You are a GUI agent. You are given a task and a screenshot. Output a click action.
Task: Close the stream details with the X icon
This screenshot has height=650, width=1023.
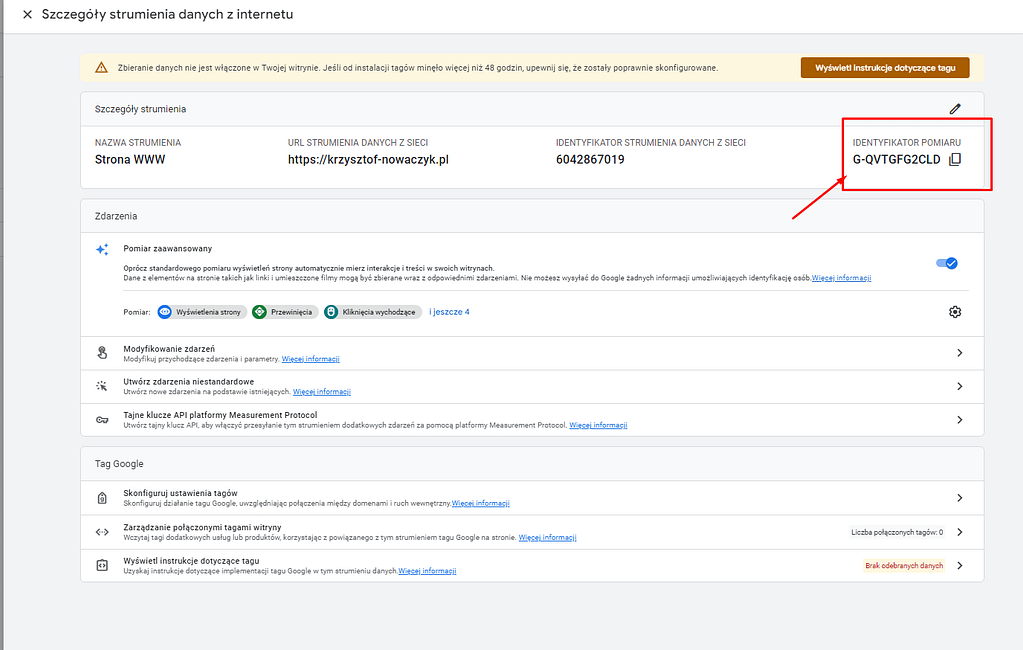(25, 14)
